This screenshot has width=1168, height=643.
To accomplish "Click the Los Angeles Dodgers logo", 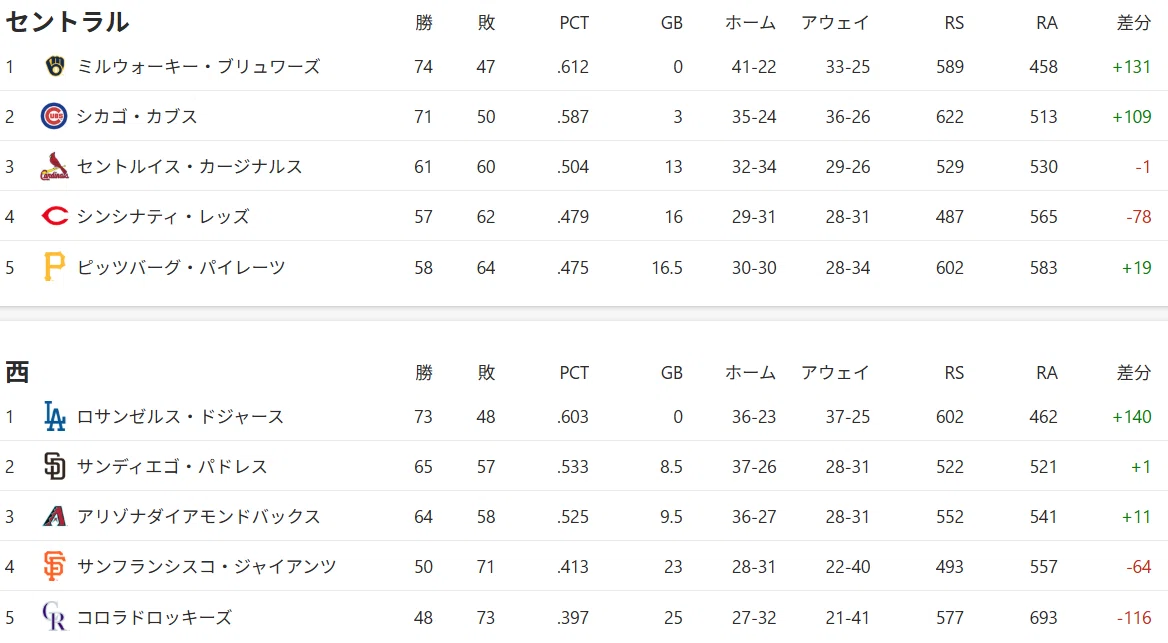I will pyautogui.click(x=54, y=416).
